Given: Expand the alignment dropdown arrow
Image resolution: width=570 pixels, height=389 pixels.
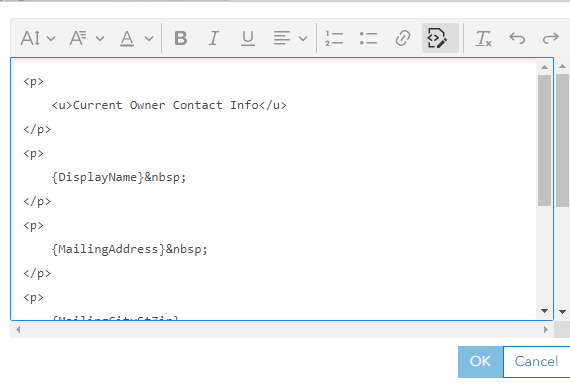Looking at the screenshot, I should (x=303, y=38).
